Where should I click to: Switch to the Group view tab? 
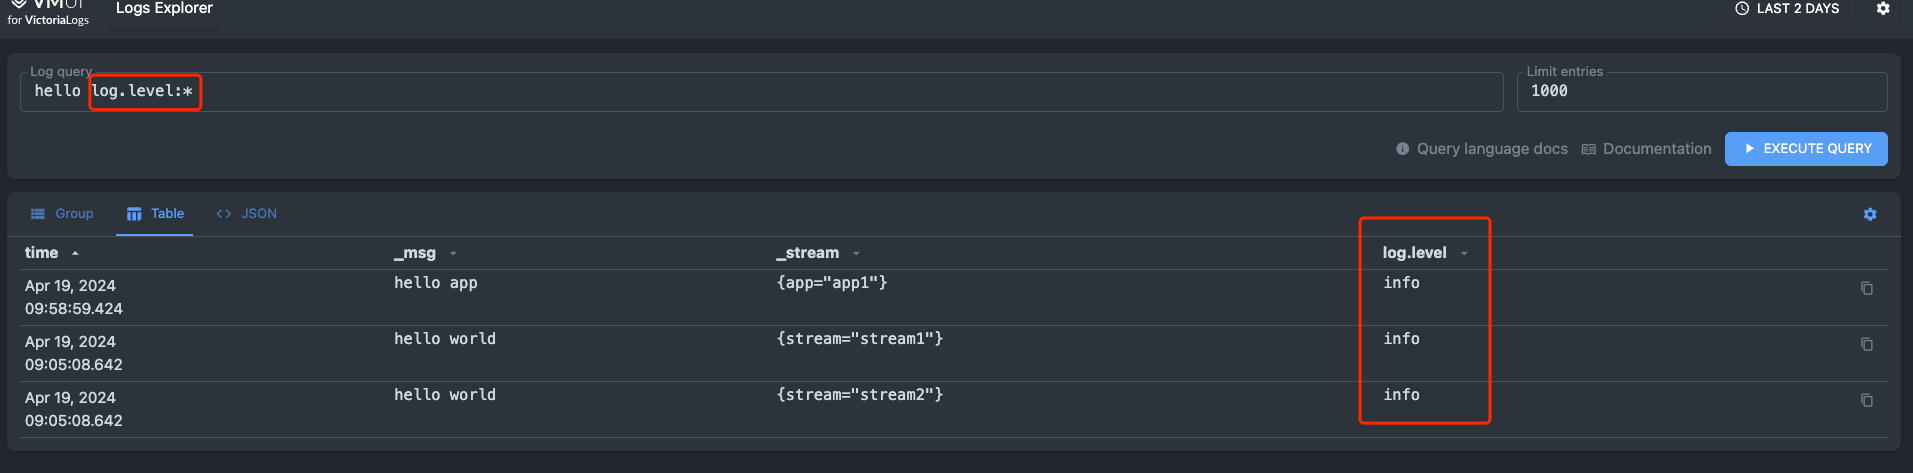point(62,214)
